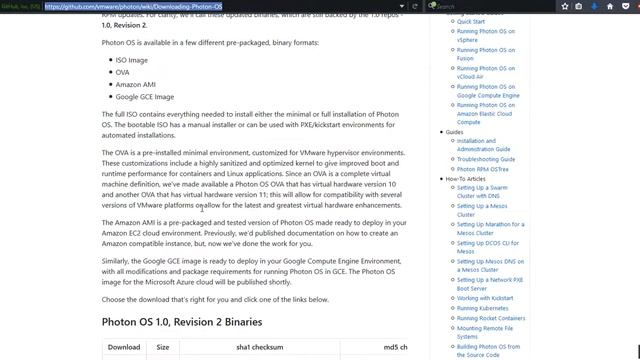Image resolution: width=640 pixels, height=360 pixels.
Task: Open the downloads arrow icon
Action: 594,6
